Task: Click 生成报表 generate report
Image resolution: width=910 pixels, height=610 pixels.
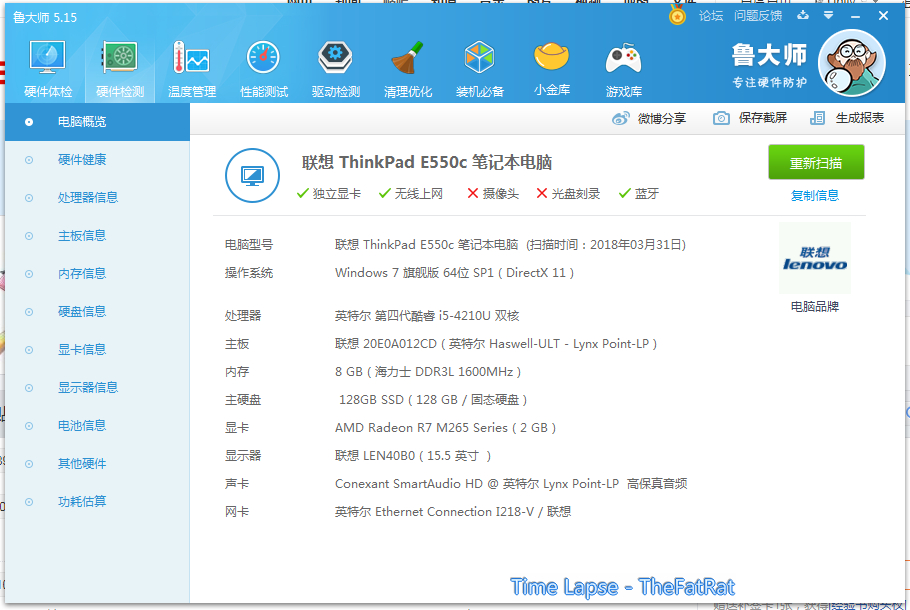Action: (x=847, y=118)
